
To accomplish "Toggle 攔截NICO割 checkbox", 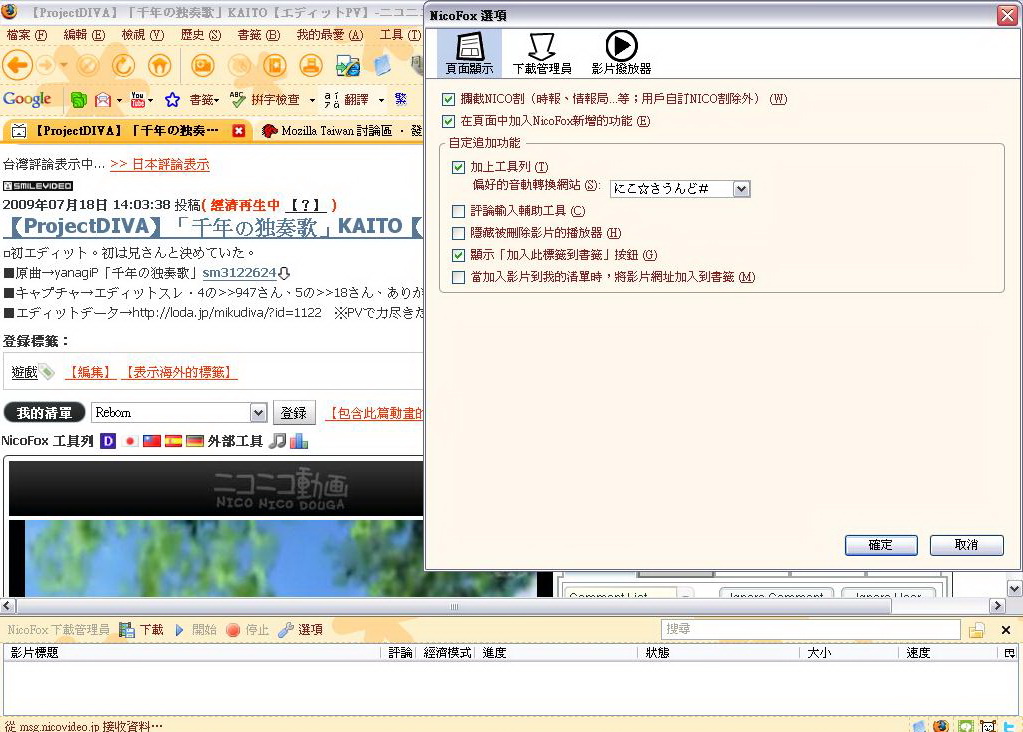I will [448, 99].
